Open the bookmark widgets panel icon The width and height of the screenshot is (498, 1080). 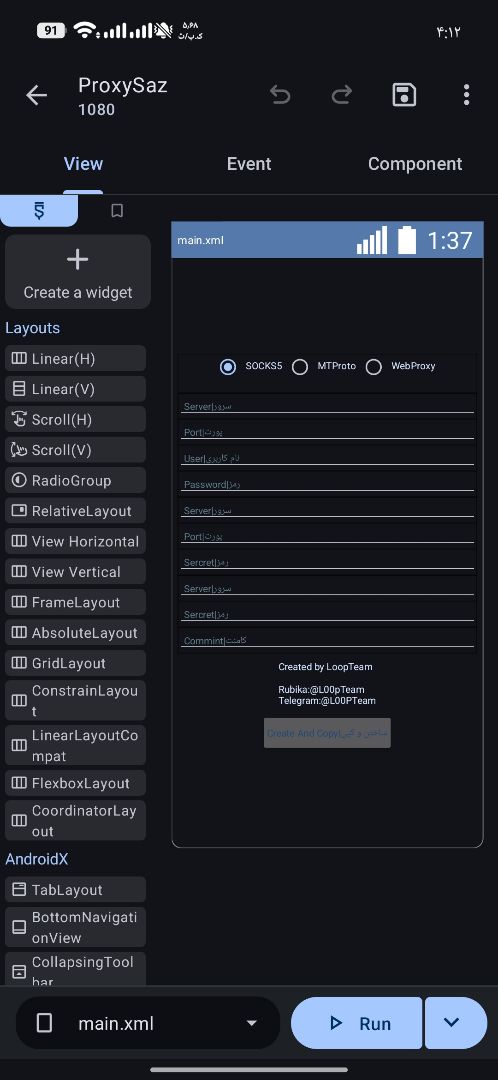[117, 211]
